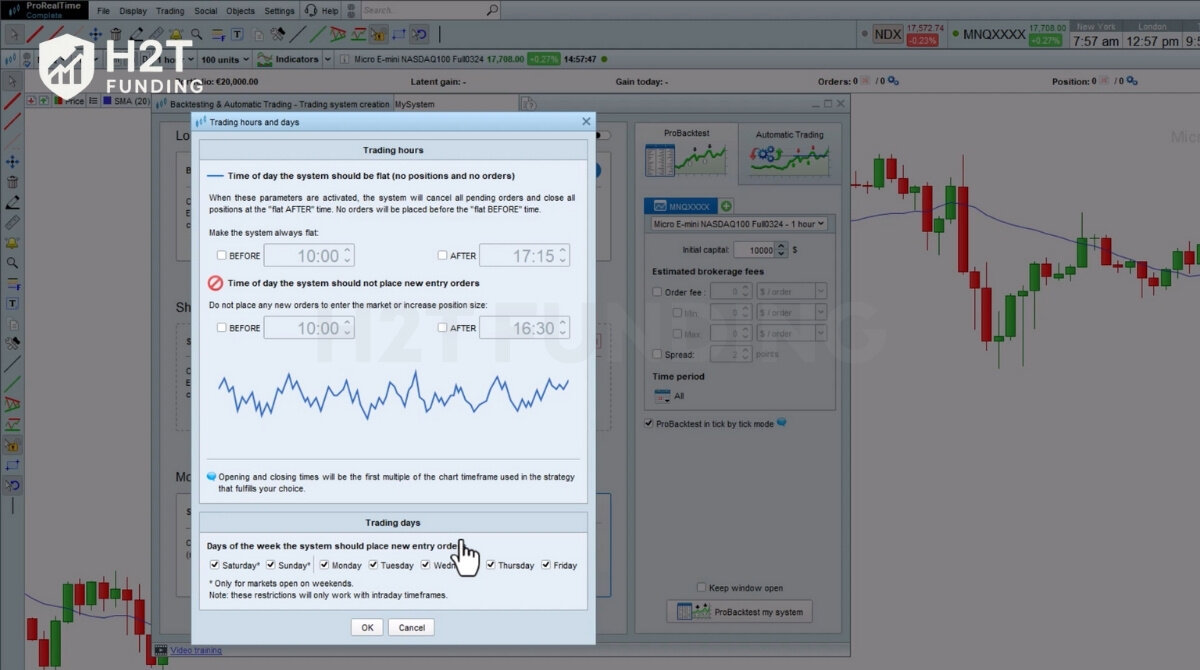This screenshot has width=1200, height=670.
Task: Click the flat AFTER 17:15 time stepper
Action: coord(563,256)
